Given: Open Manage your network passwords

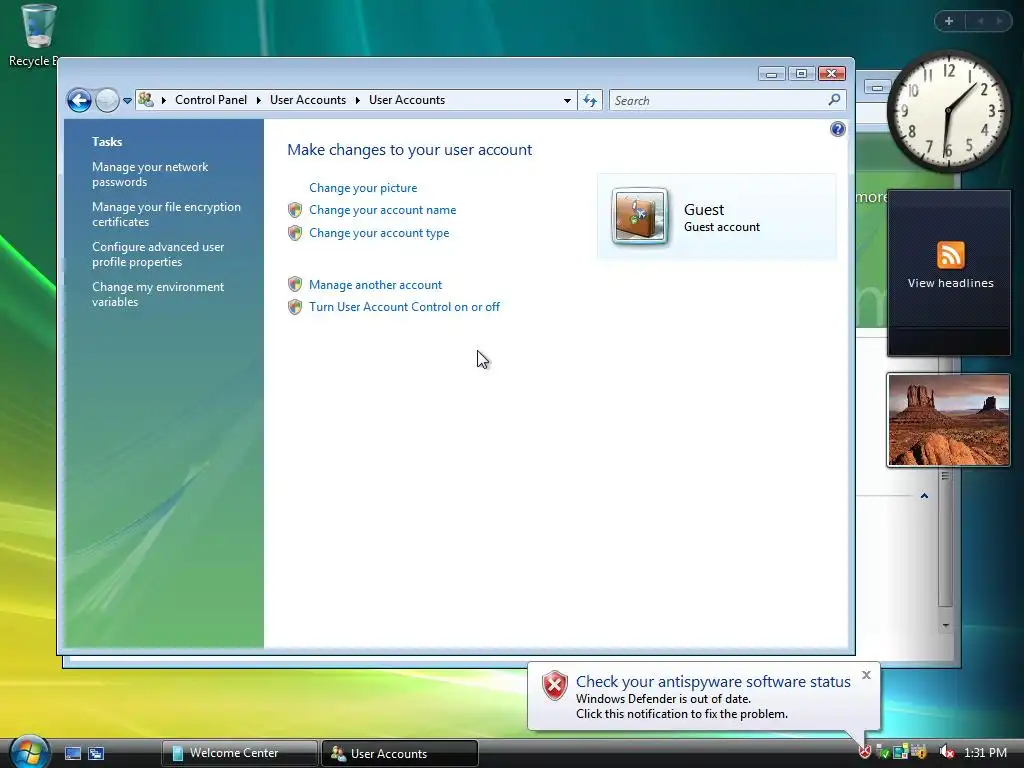Looking at the screenshot, I should (150, 174).
